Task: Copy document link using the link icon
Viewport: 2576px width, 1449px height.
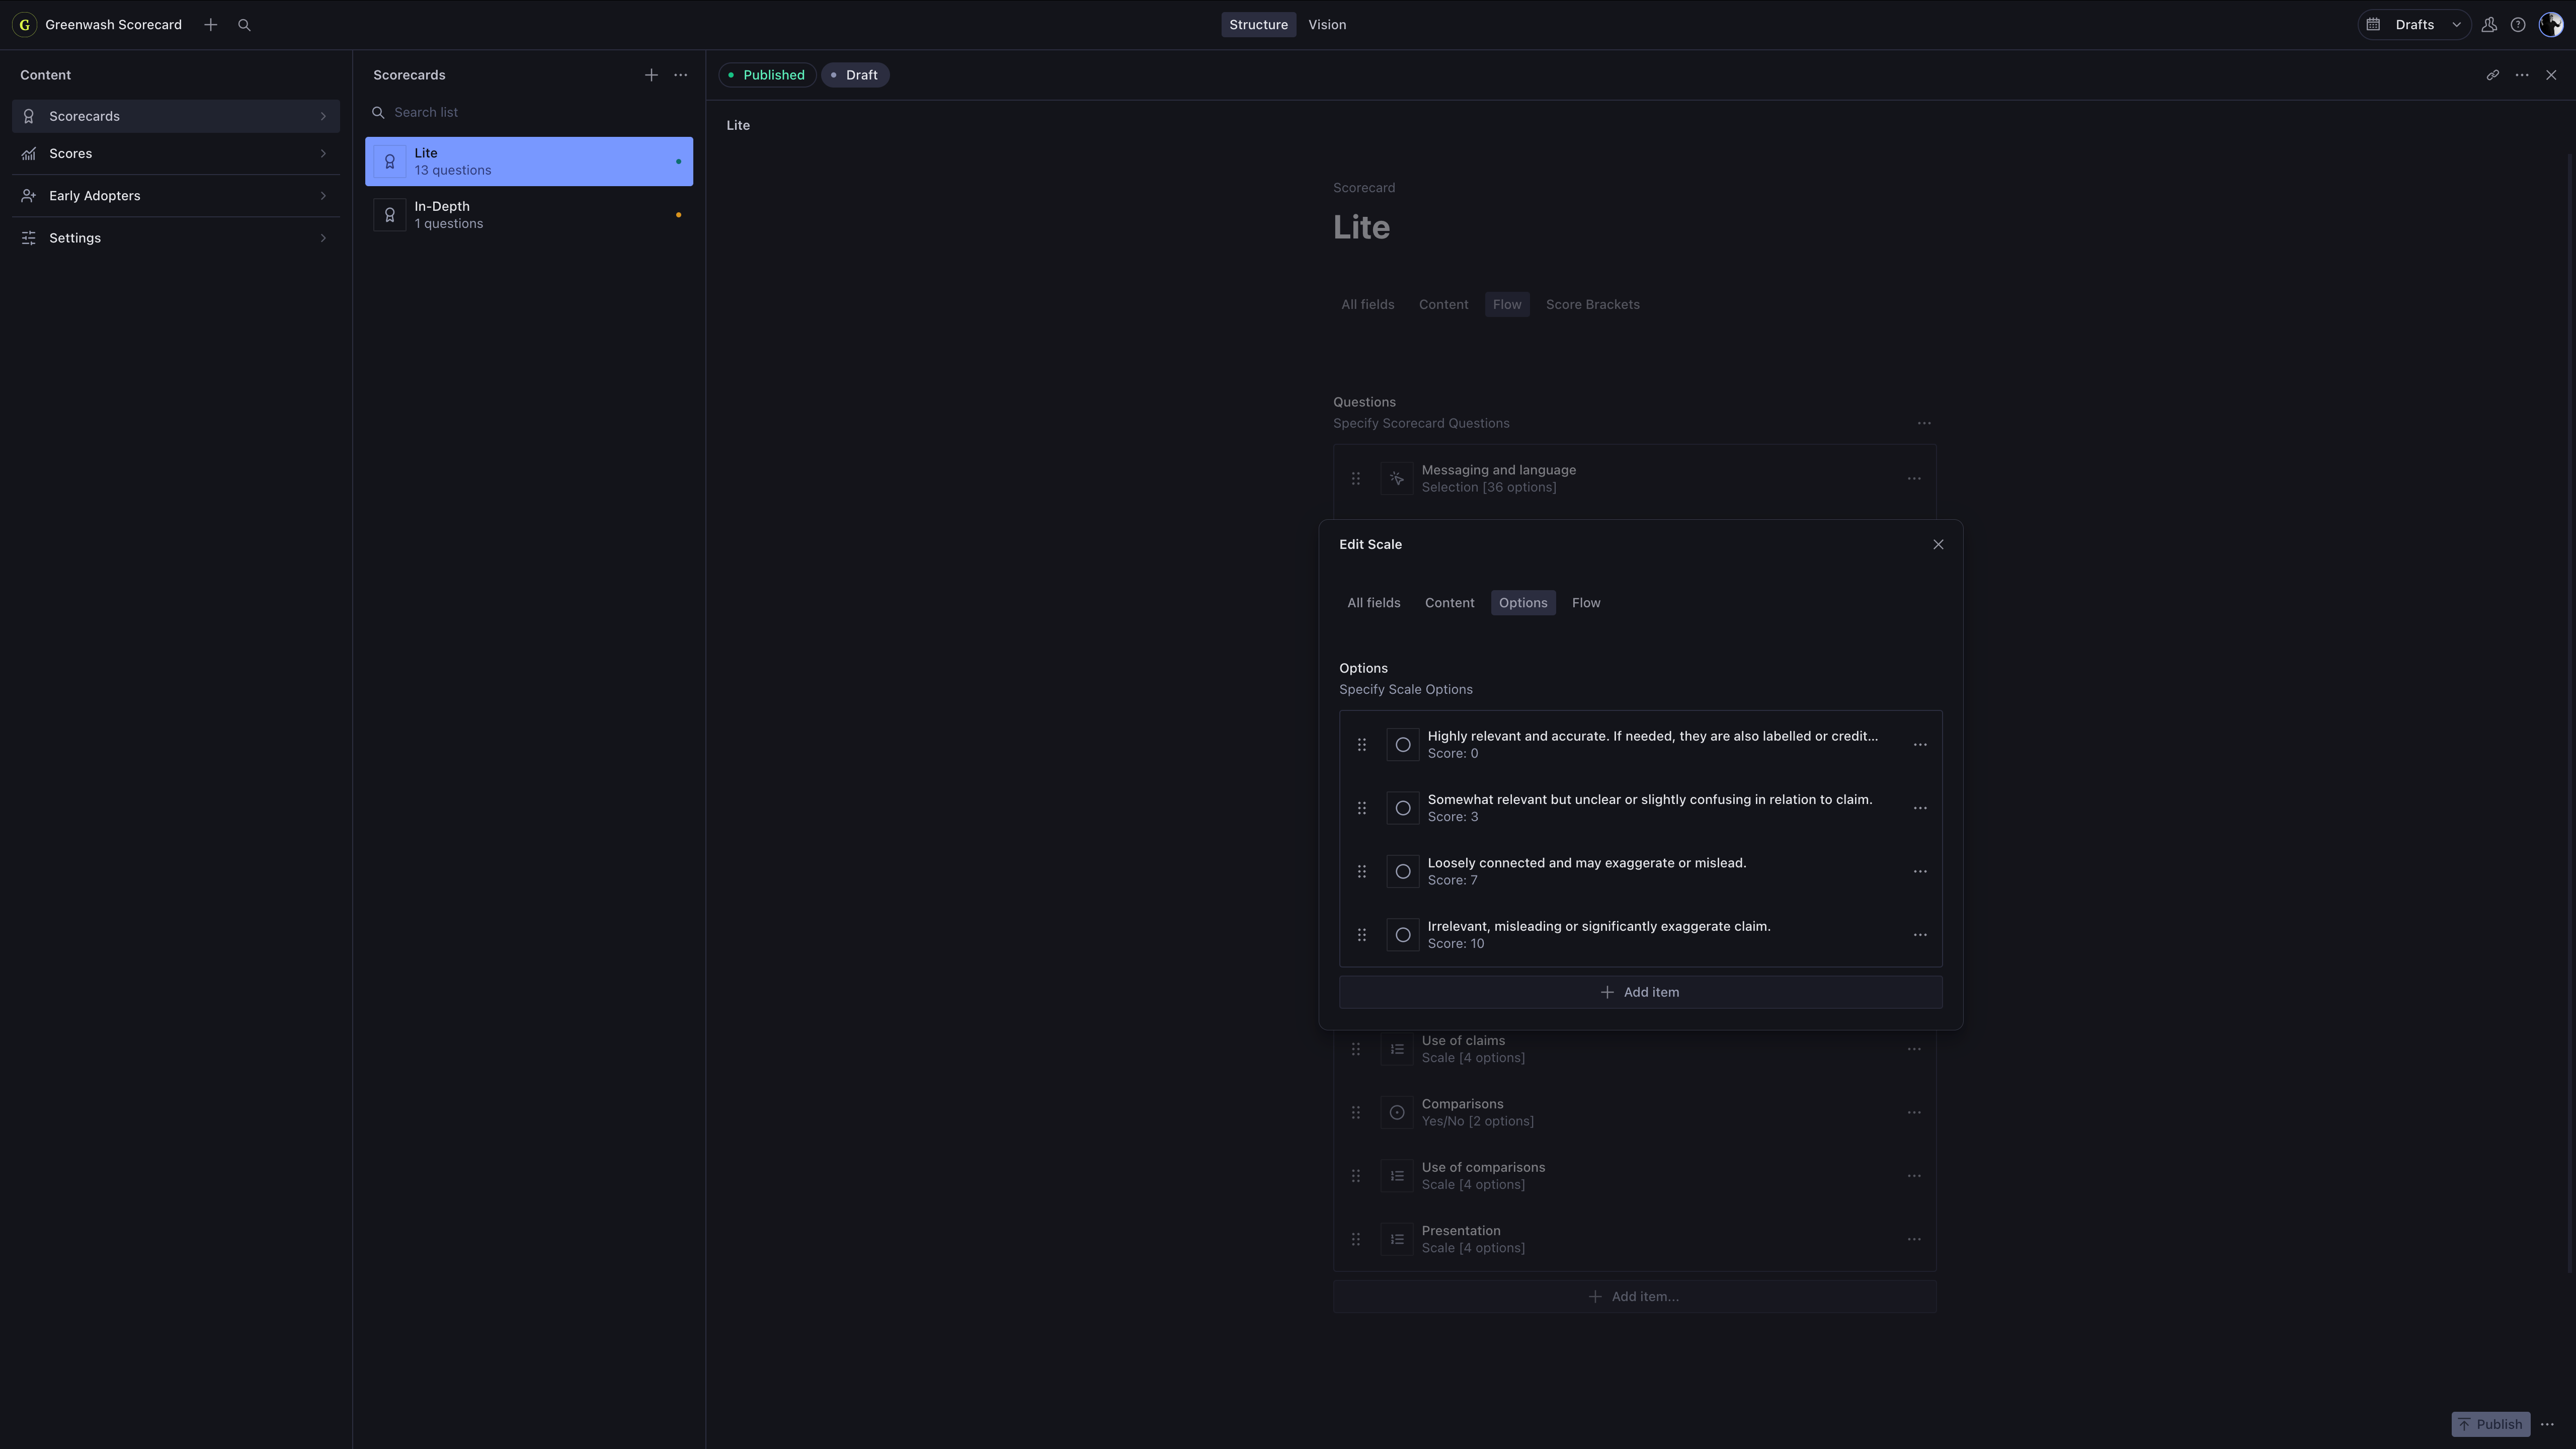Action: 2492,75
